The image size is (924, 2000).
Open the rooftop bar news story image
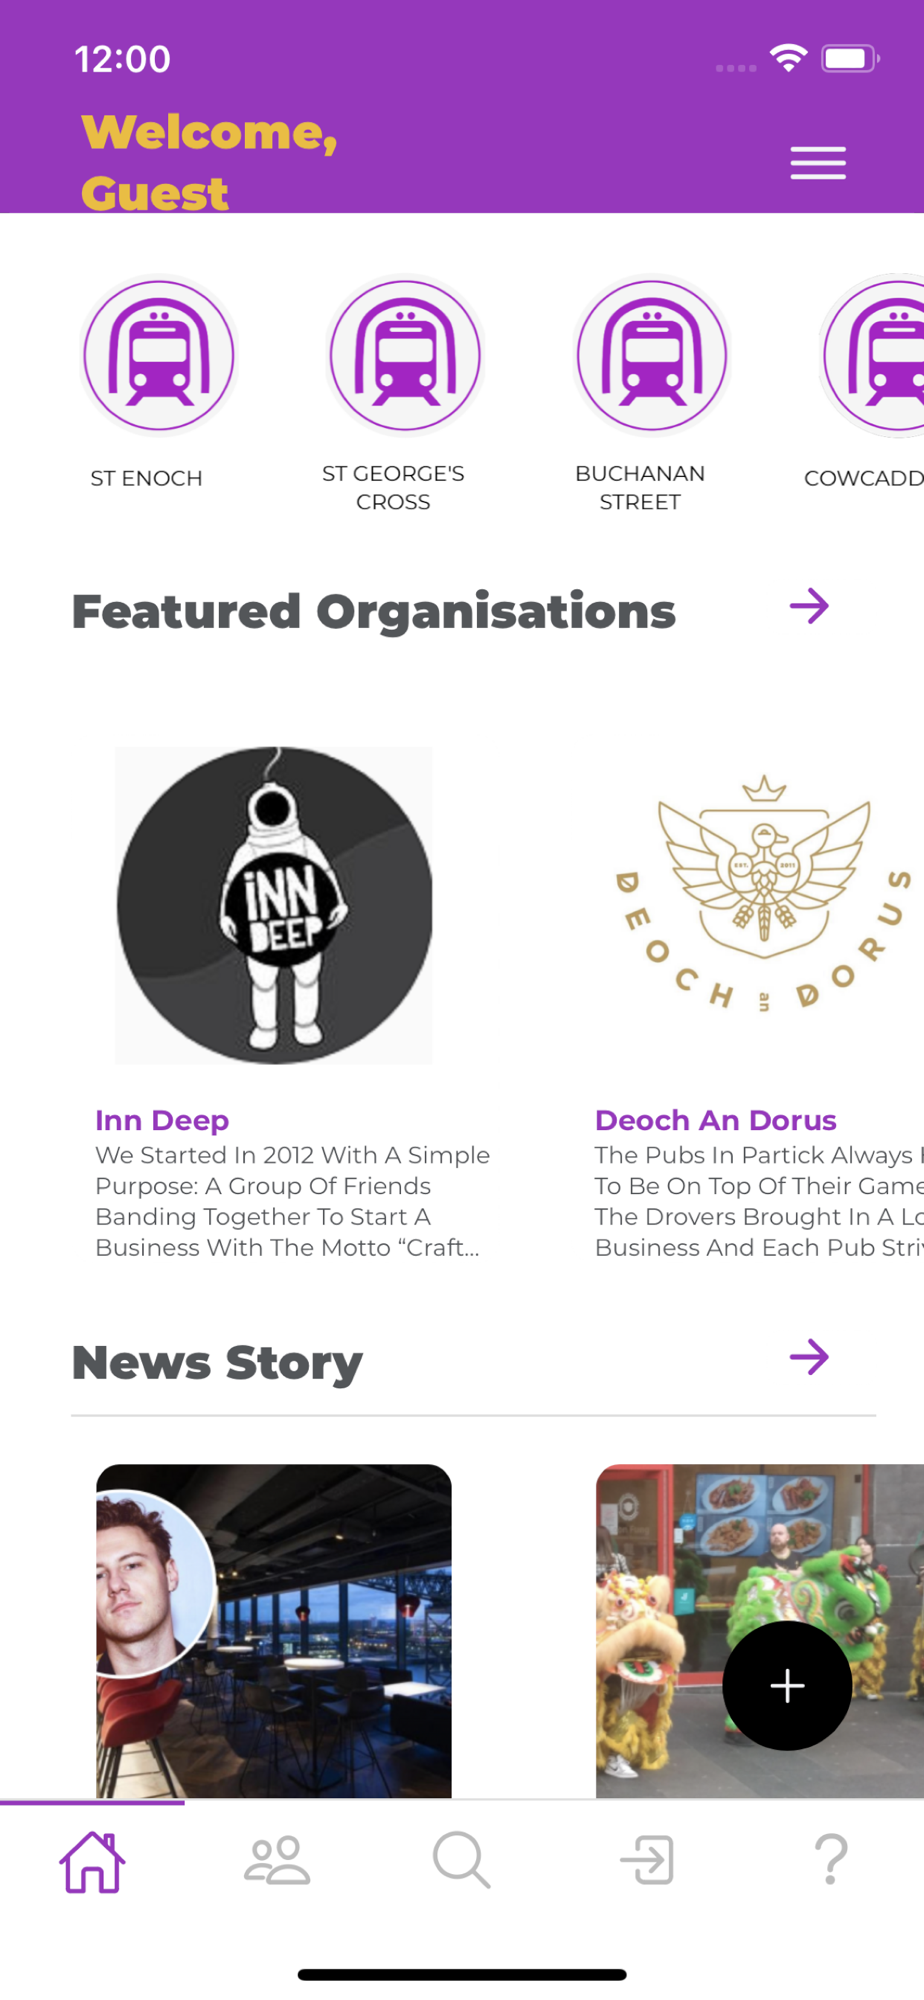274,1631
